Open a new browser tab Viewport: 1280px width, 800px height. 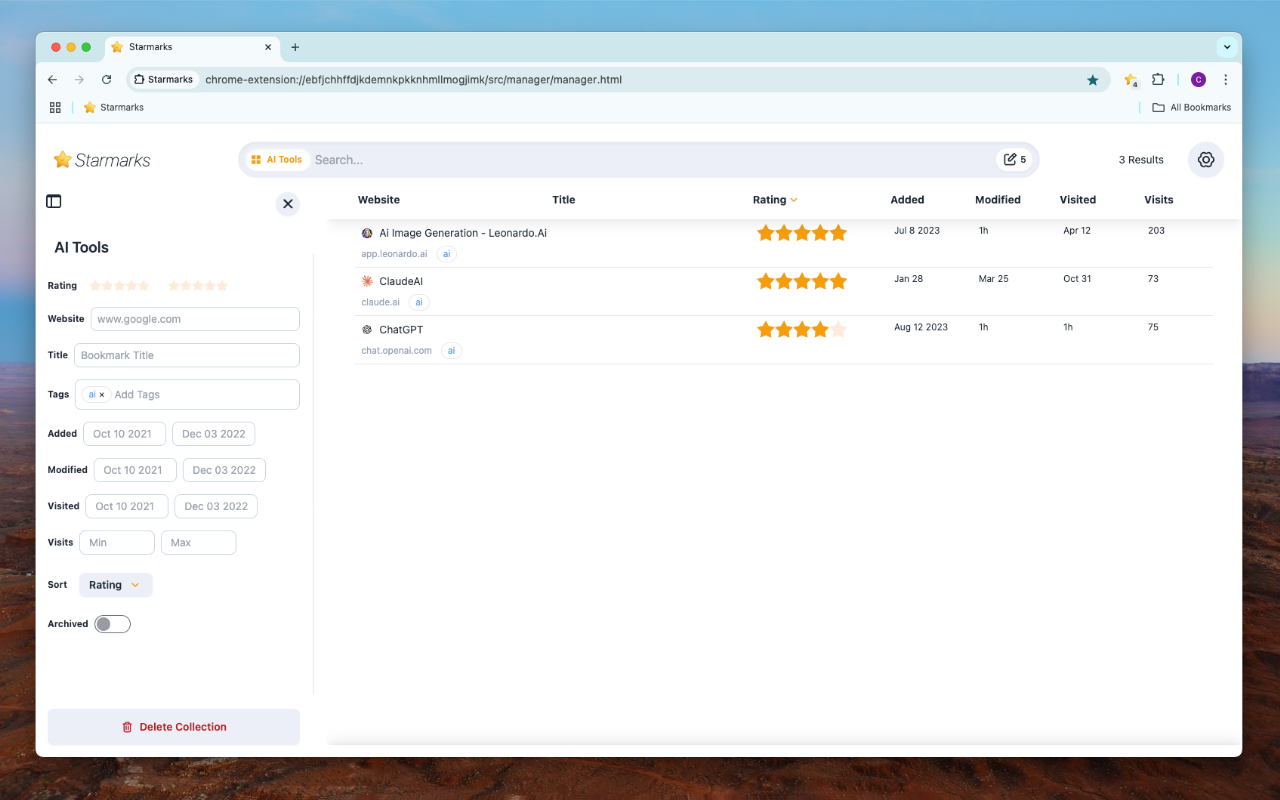pos(295,47)
